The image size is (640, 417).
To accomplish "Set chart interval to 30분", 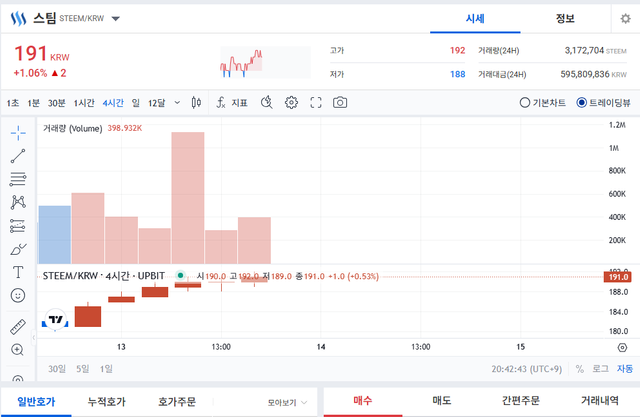I will pyautogui.click(x=57, y=103).
